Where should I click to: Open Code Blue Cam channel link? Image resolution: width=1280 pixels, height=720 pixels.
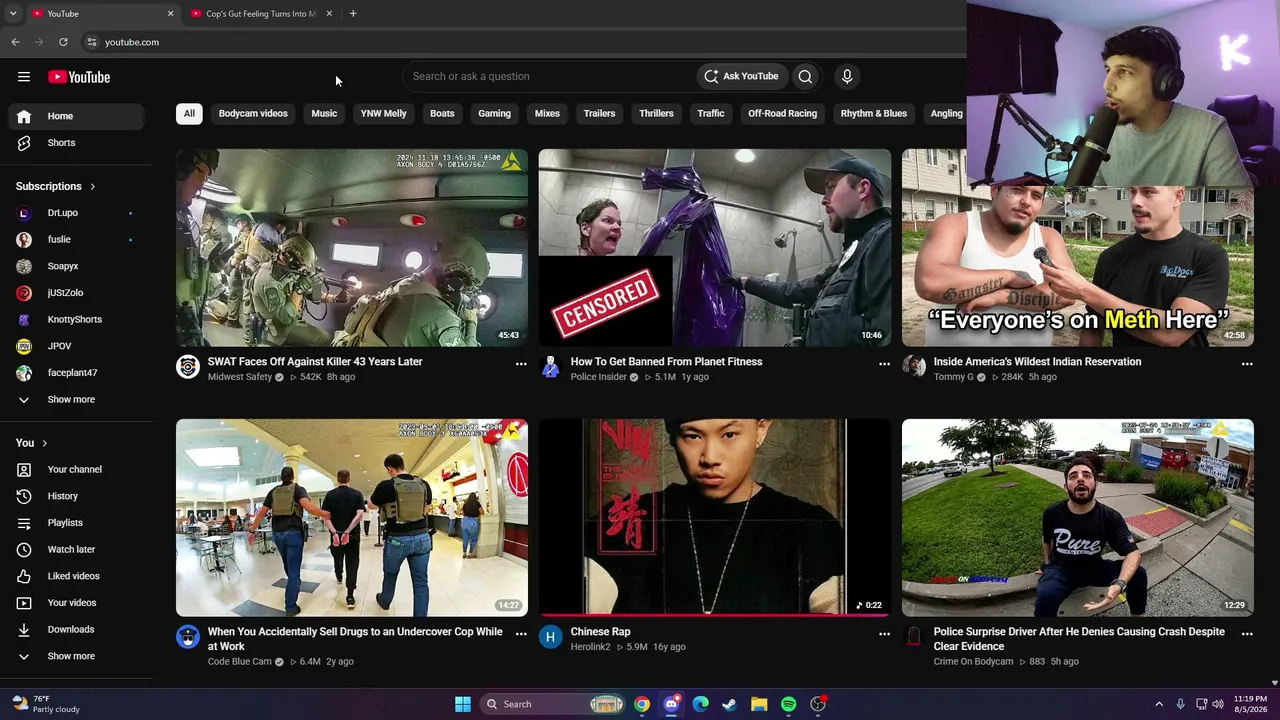(x=239, y=662)
